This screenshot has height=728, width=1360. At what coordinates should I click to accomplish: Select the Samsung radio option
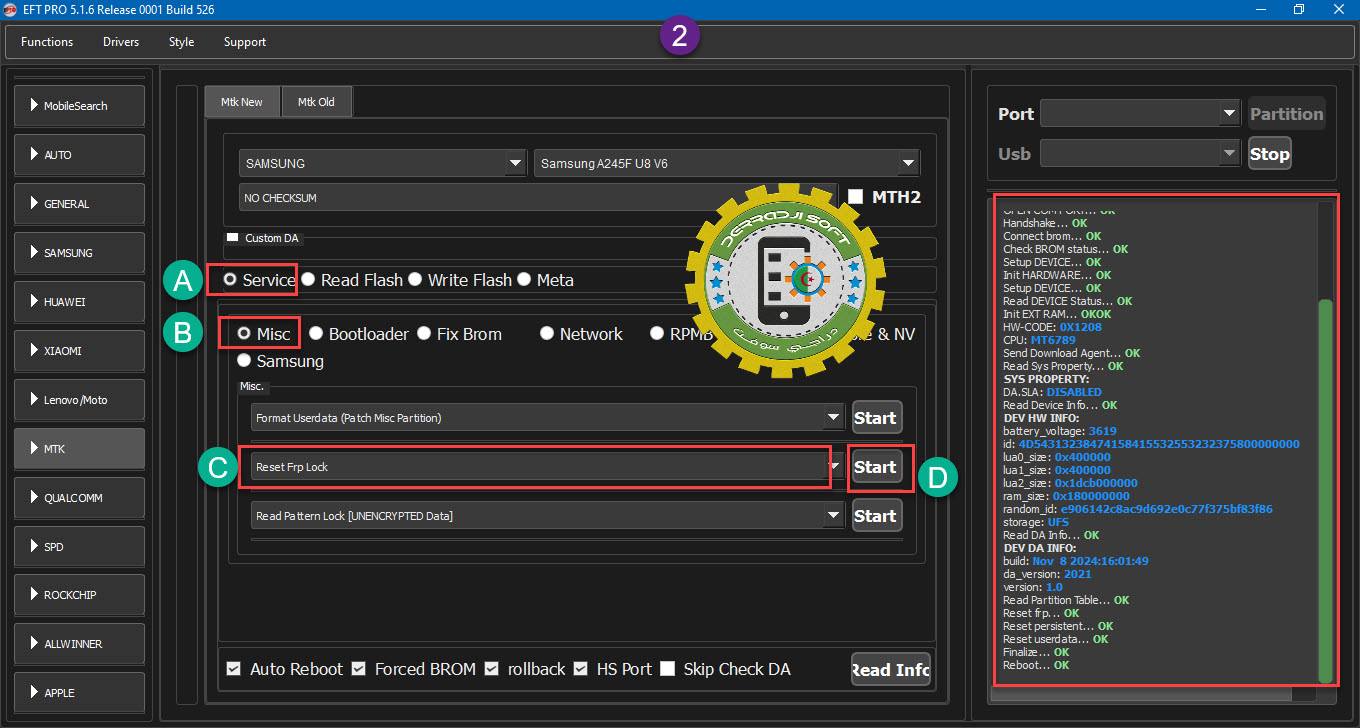(244, 361)
